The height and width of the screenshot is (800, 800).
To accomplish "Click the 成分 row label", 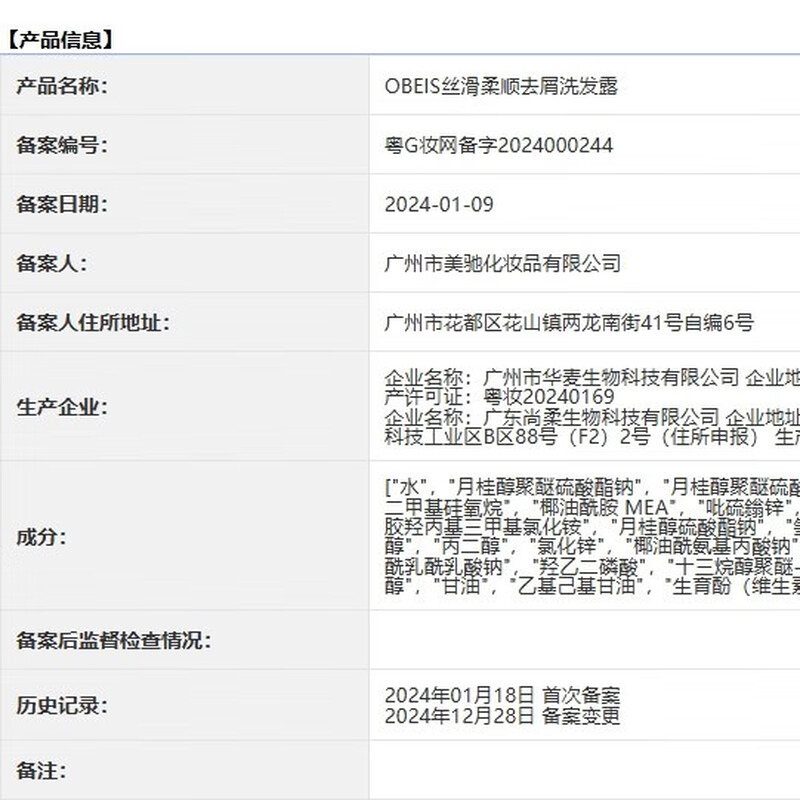I will coord(41,537).
